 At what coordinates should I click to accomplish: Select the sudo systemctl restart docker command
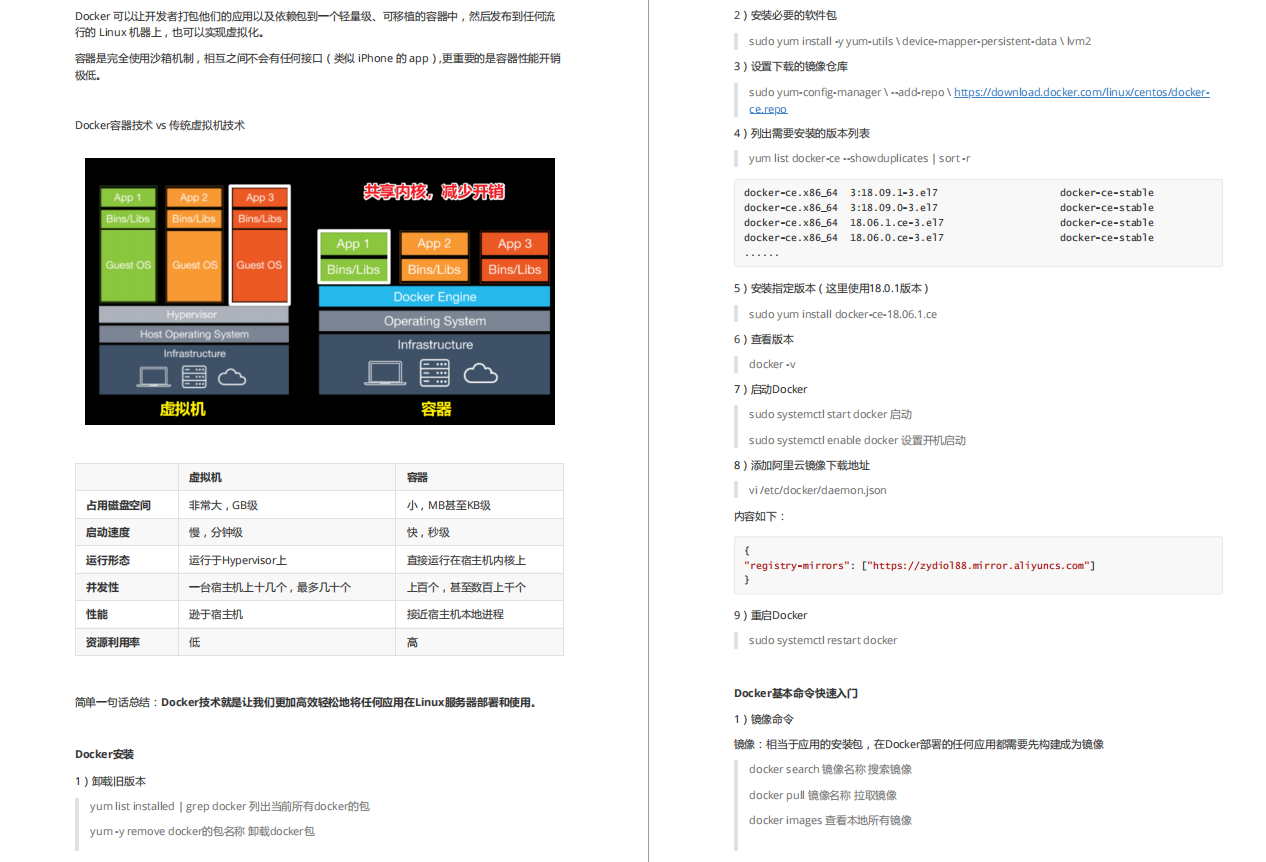pyautogui.click(x=822, y=639)
